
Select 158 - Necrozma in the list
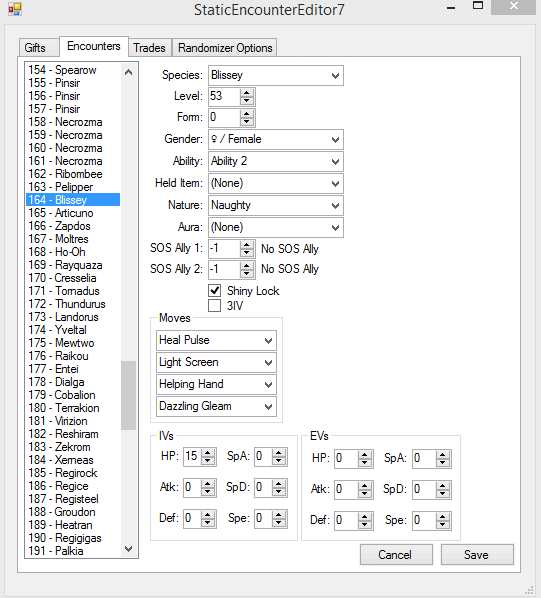(73, 122)
